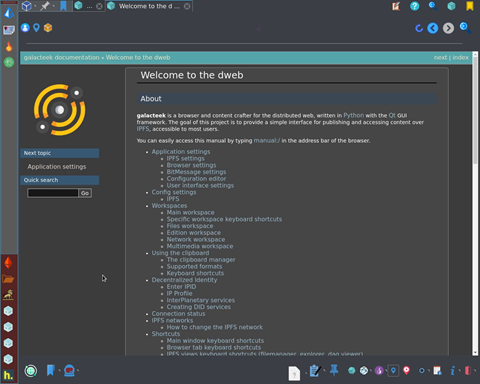Click the blue pushpin in bottom bar

[334, 370]
